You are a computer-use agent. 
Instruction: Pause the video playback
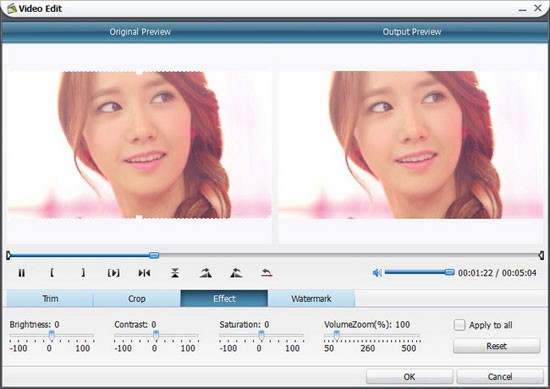[x=21, y=273]
